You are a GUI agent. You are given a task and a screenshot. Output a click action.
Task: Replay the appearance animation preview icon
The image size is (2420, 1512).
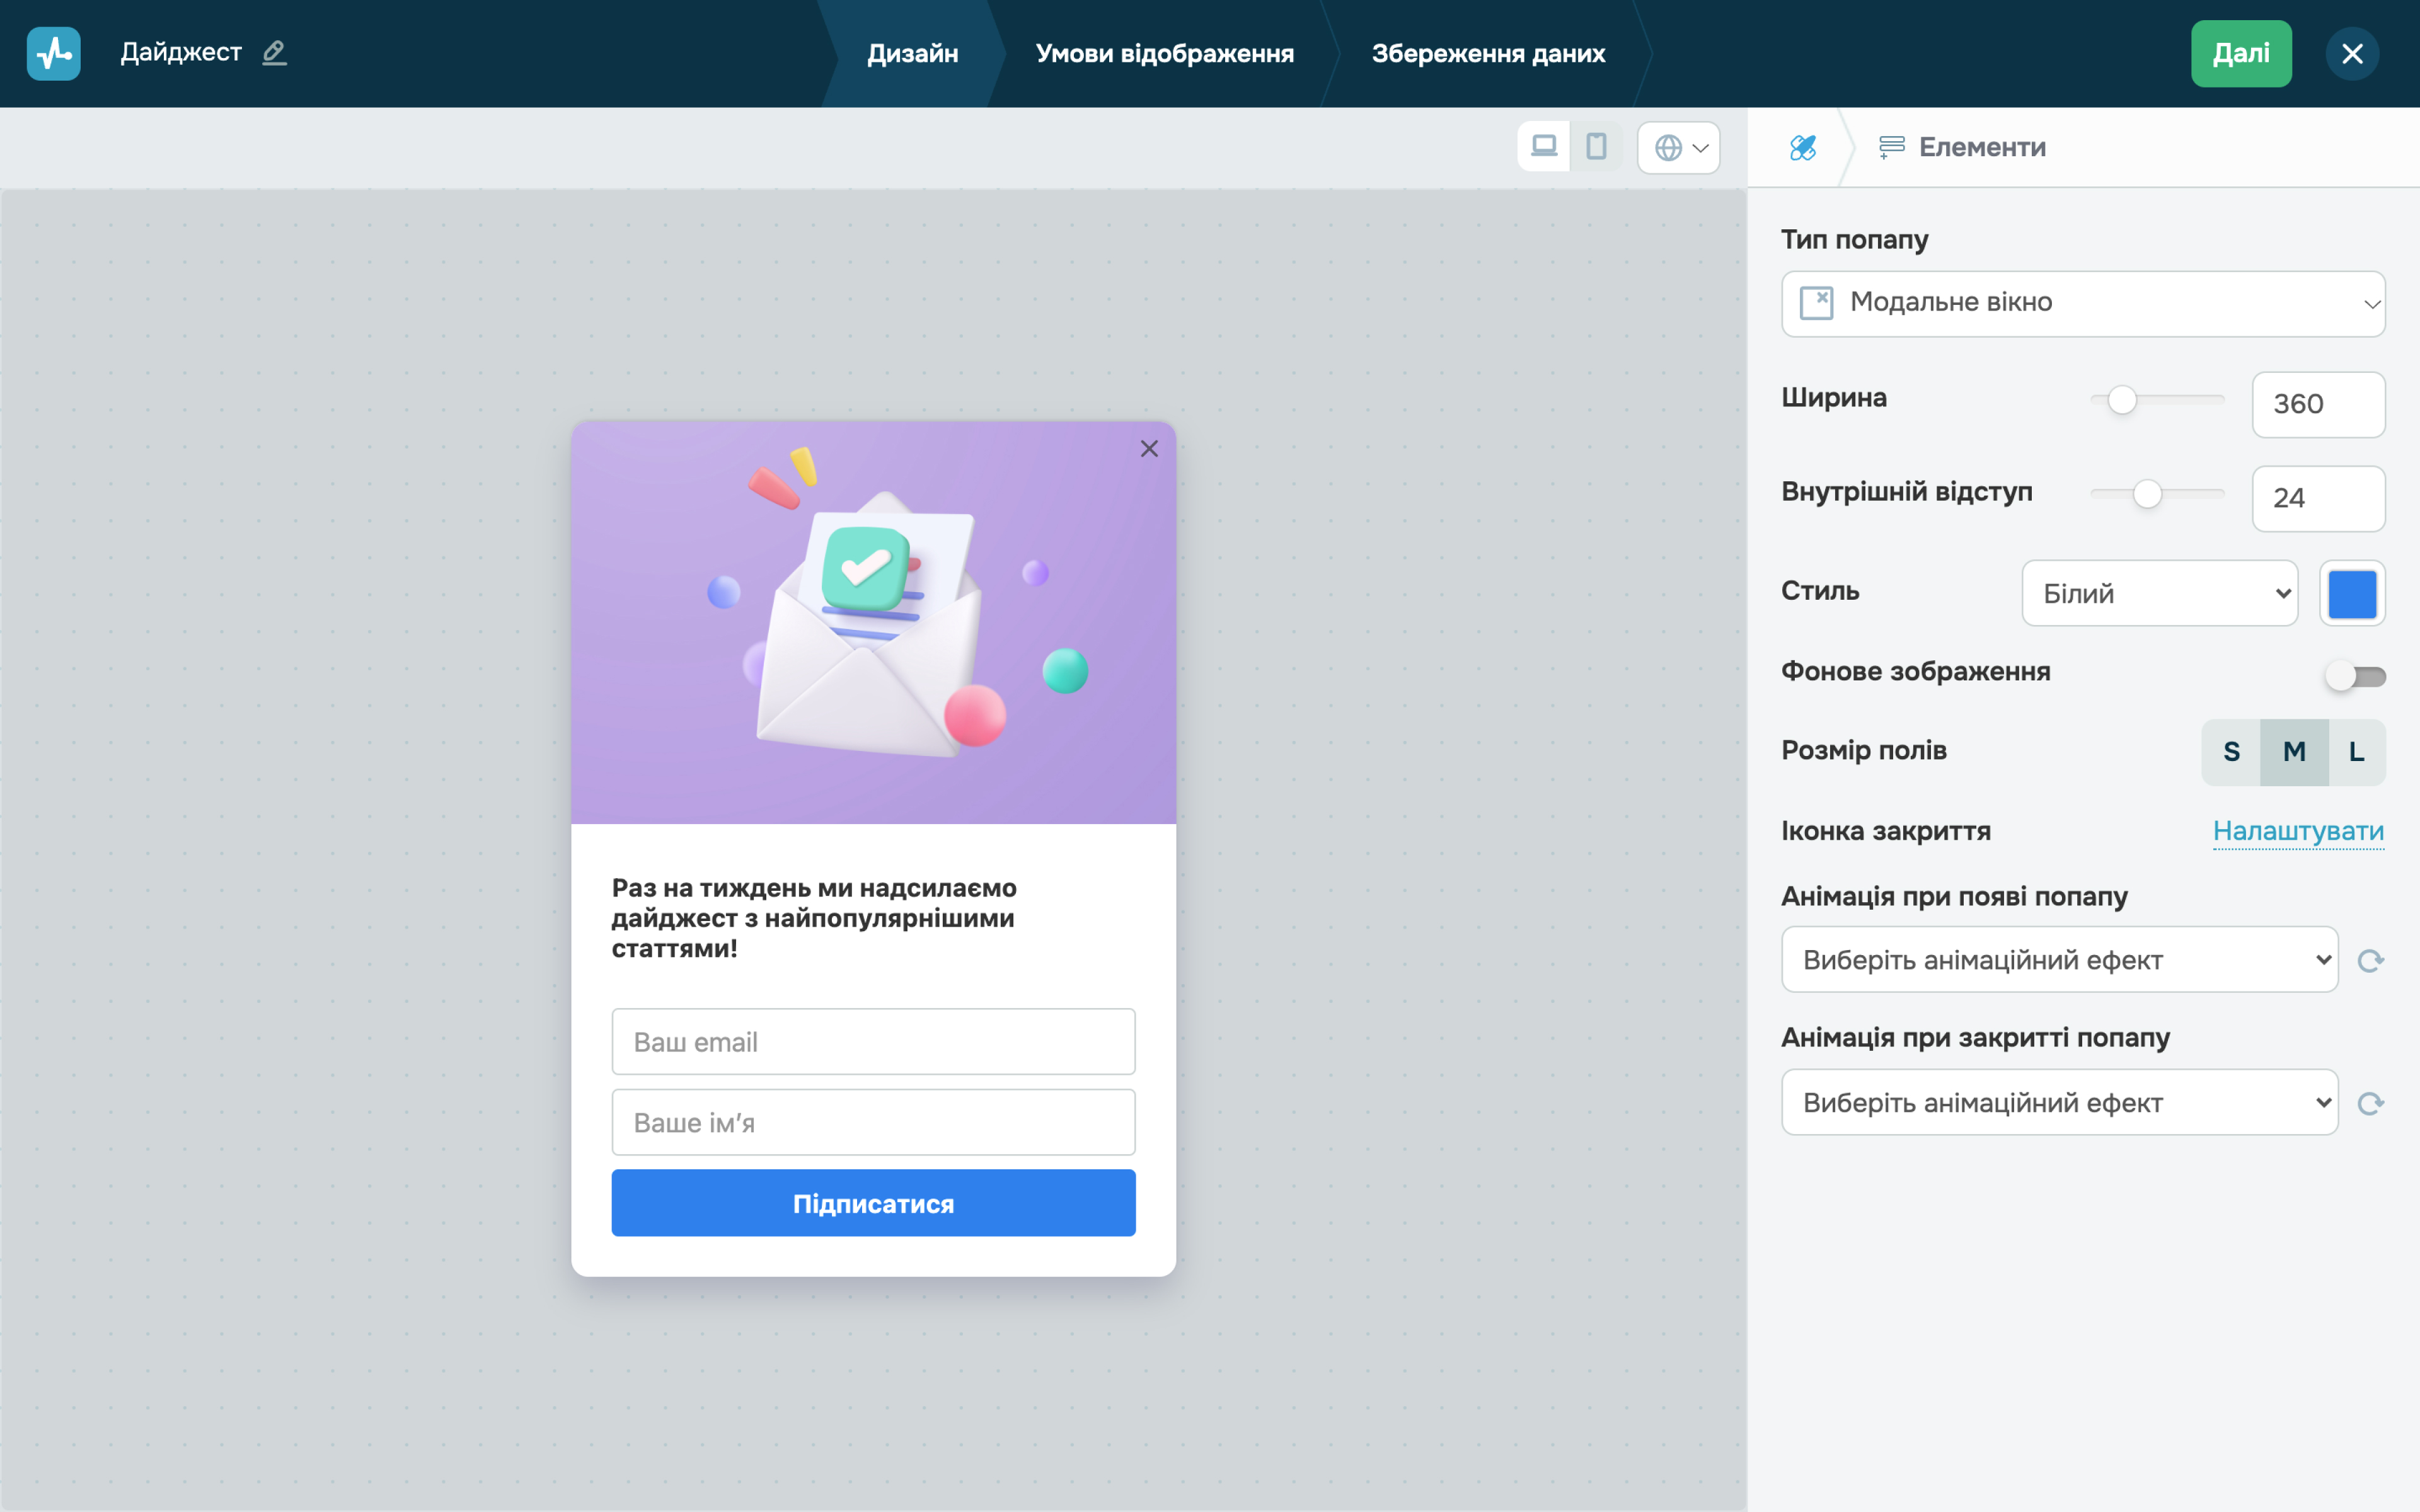point(2370,960)
